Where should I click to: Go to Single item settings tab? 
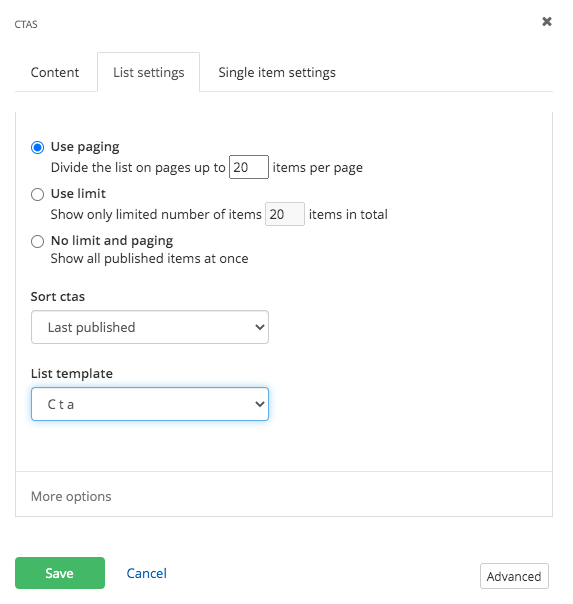point(277,72)
